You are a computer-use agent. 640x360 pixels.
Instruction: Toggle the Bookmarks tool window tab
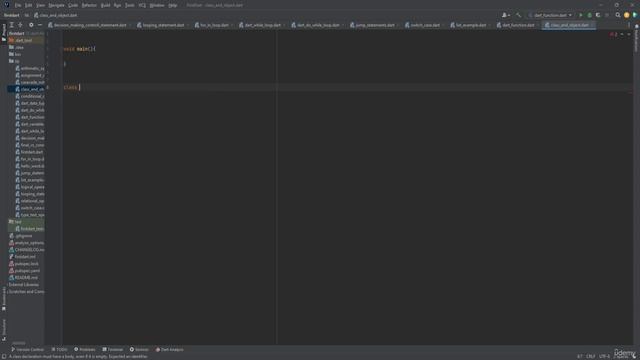coord(4,299)
